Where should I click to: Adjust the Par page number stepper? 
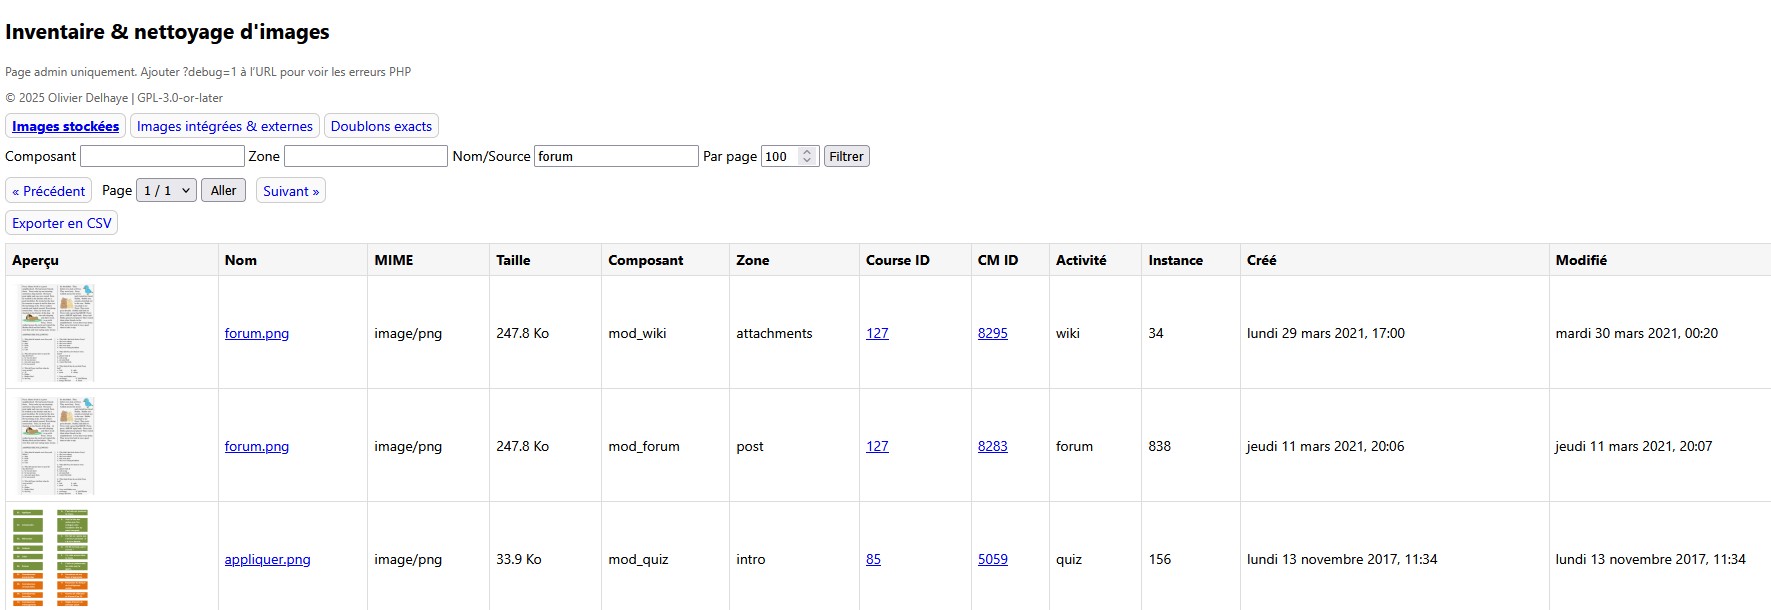pyautogui.click(x=806, y=156)
